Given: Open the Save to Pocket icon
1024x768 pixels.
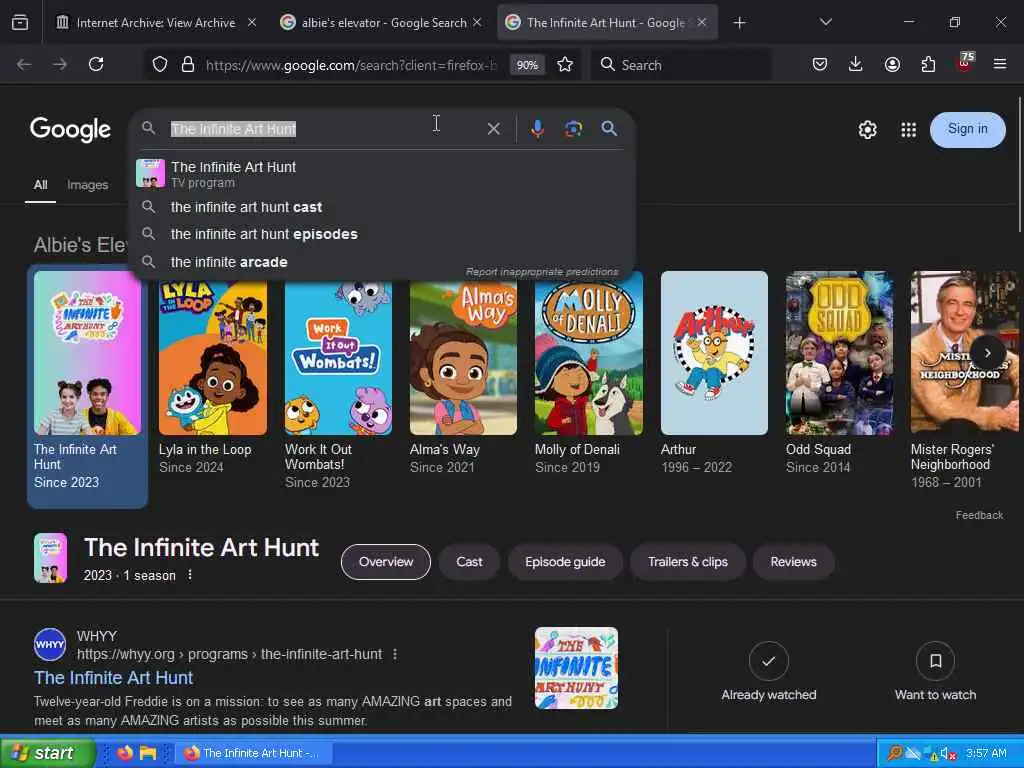Looking at the screenshot, I should click(820, 64).
